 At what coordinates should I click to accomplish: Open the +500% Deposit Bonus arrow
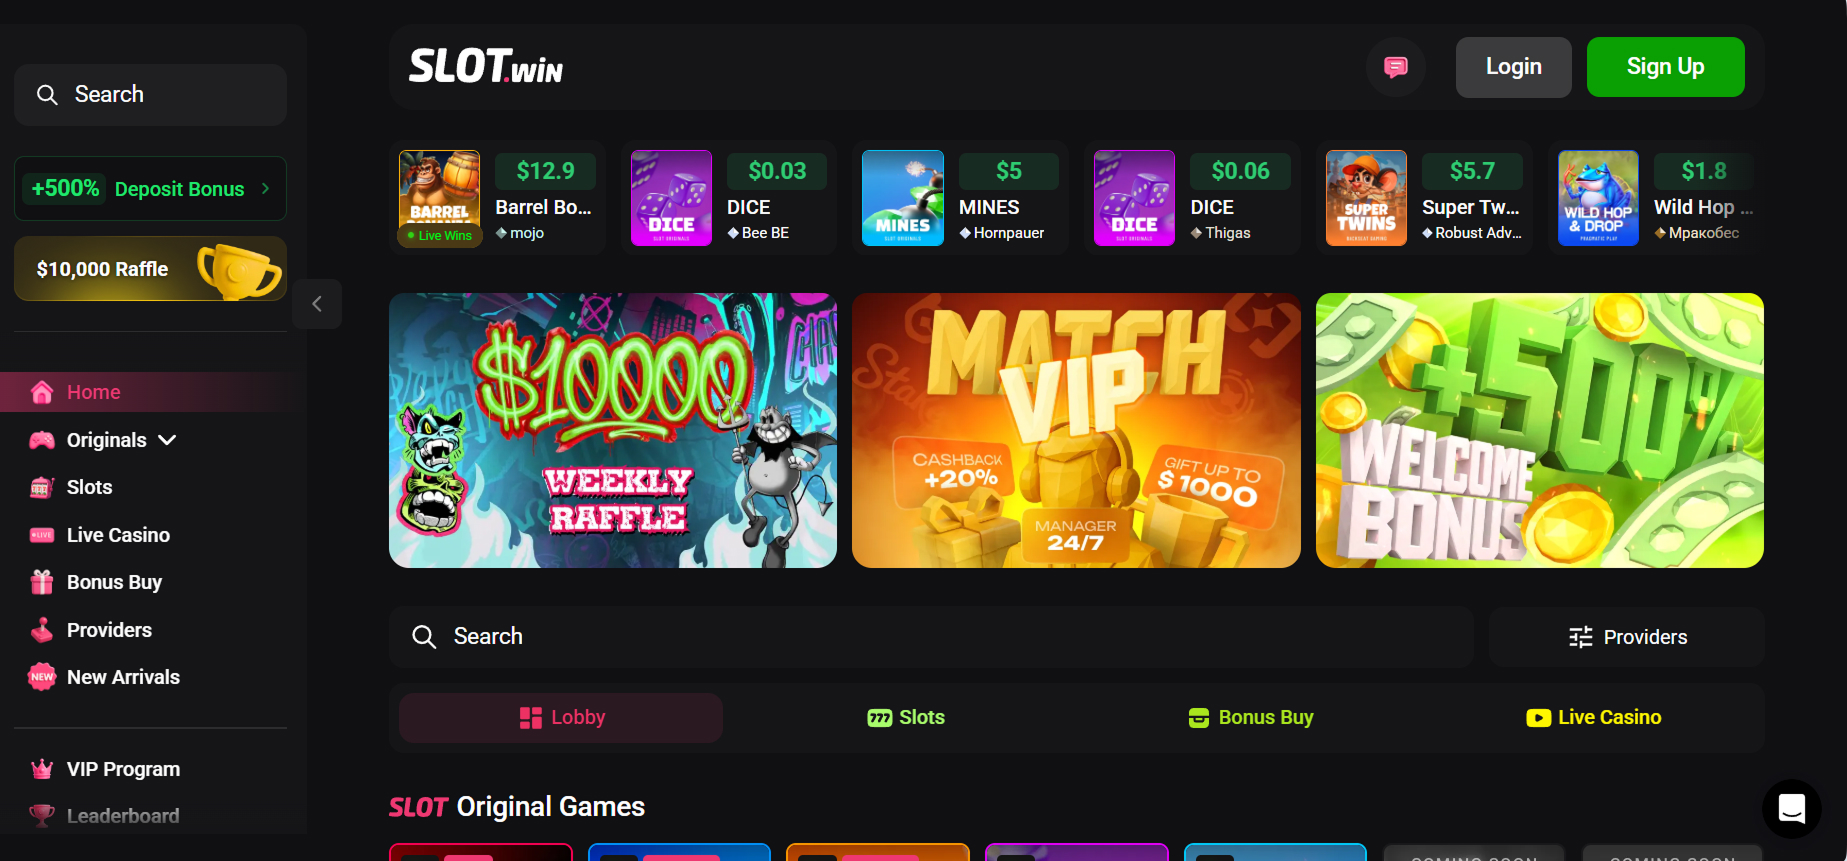point(265,188)
